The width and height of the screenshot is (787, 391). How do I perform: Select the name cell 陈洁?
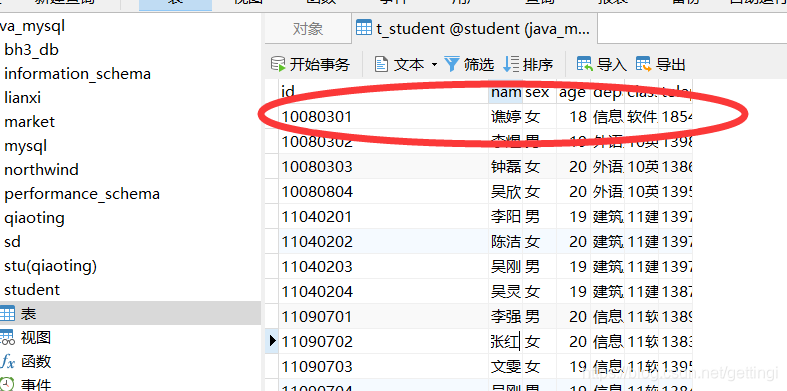click(x=505, y=241)
